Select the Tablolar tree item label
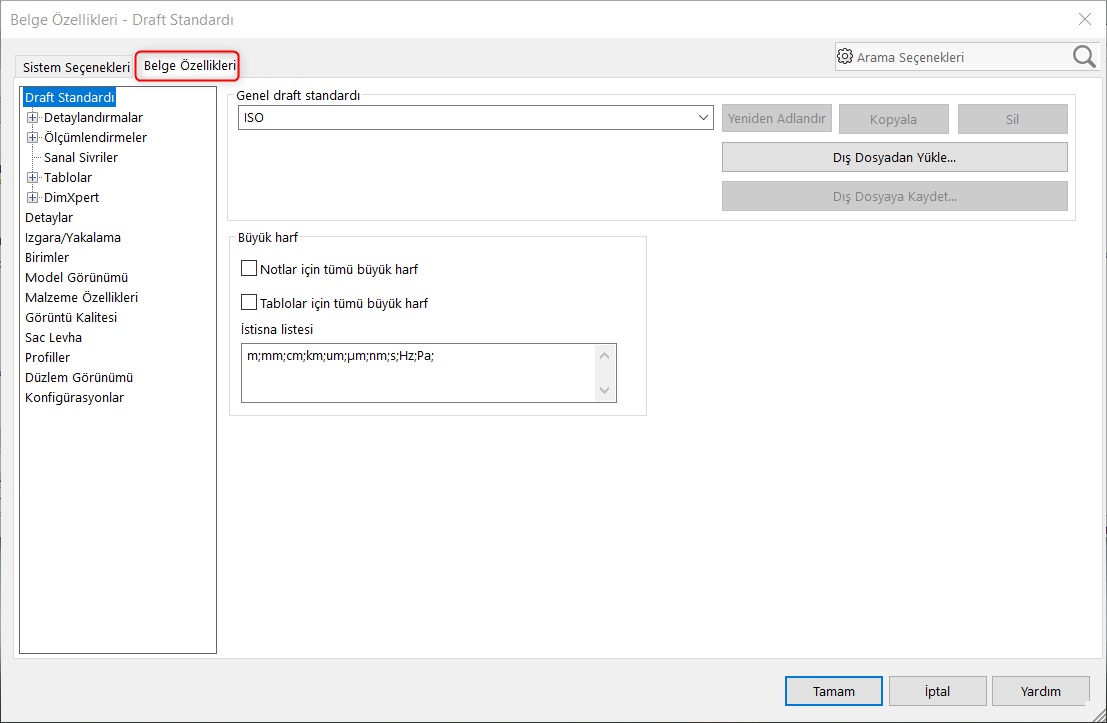The image size is (1107, 723). point(68,177)
